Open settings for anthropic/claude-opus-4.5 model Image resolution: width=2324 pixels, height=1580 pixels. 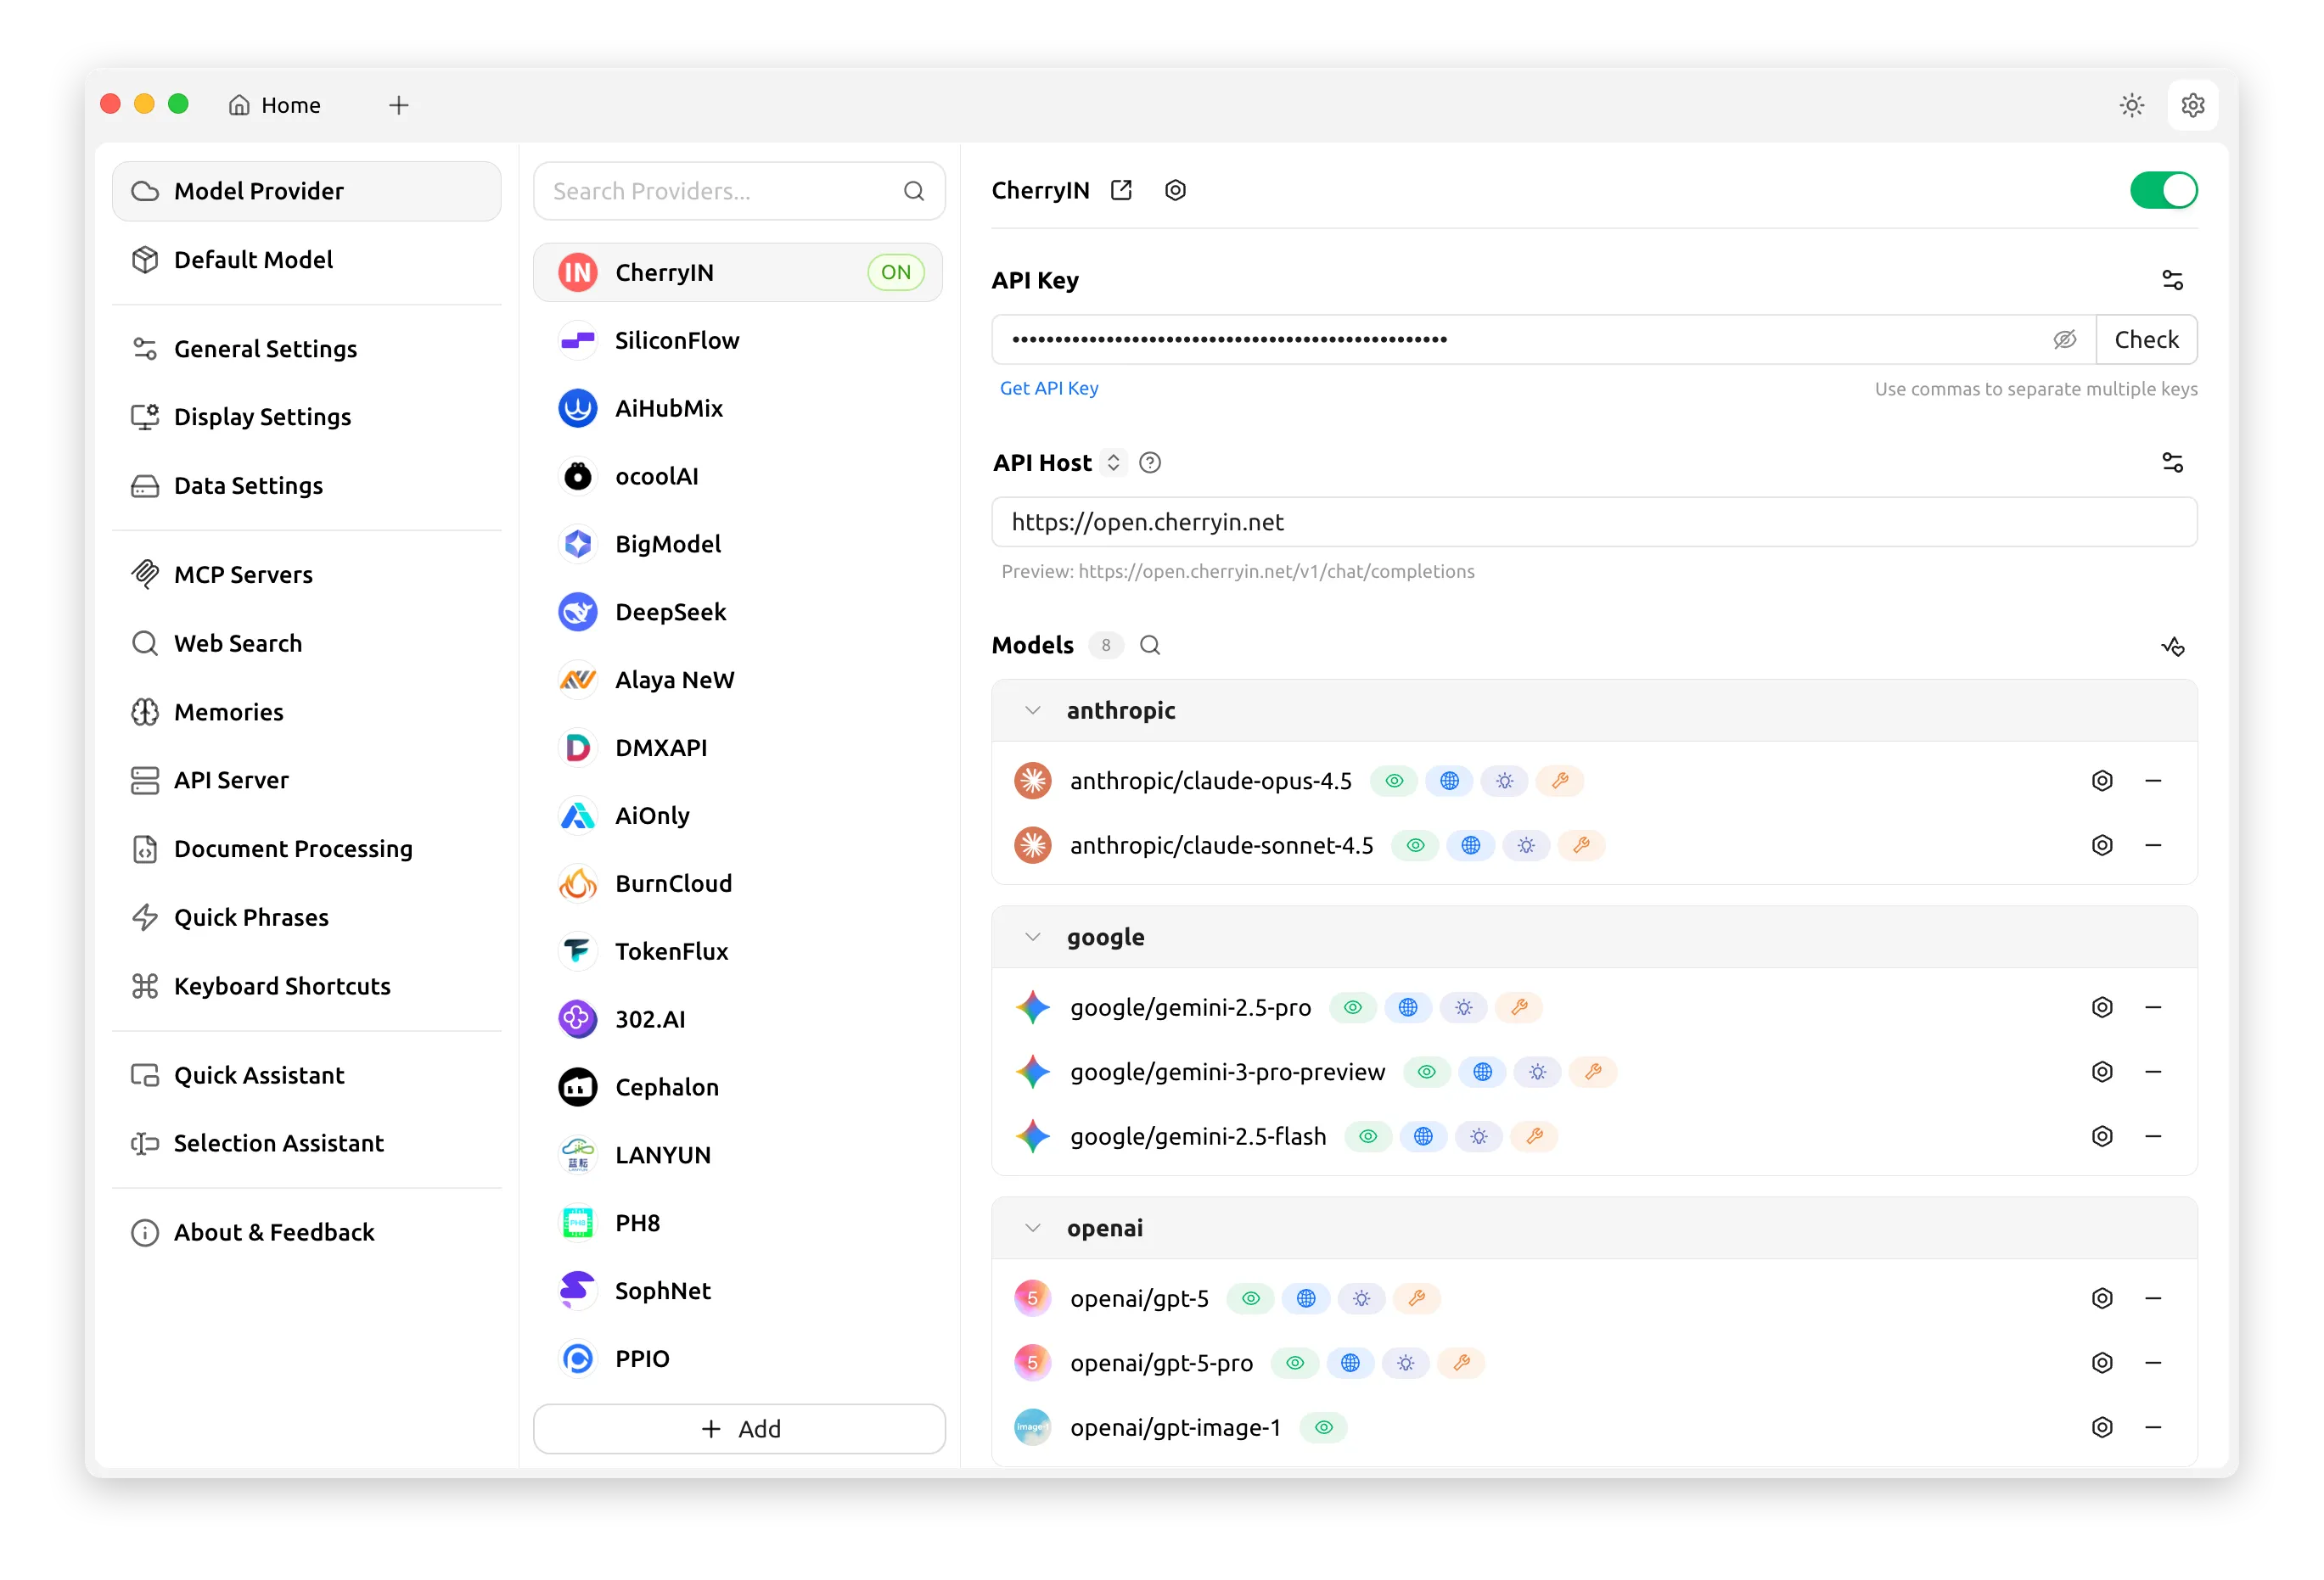click(2102, 781)
